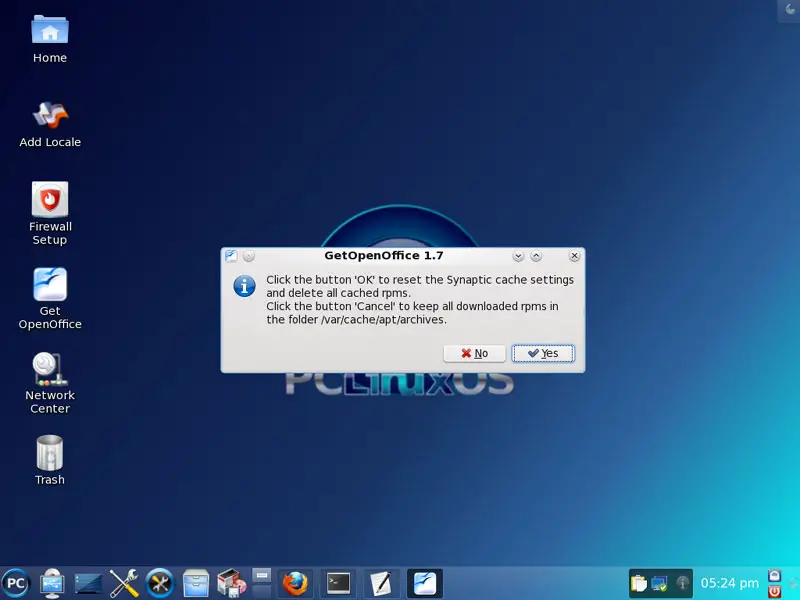Launch Firefox from the panel

pyautogui.click(x=295, y=583)
